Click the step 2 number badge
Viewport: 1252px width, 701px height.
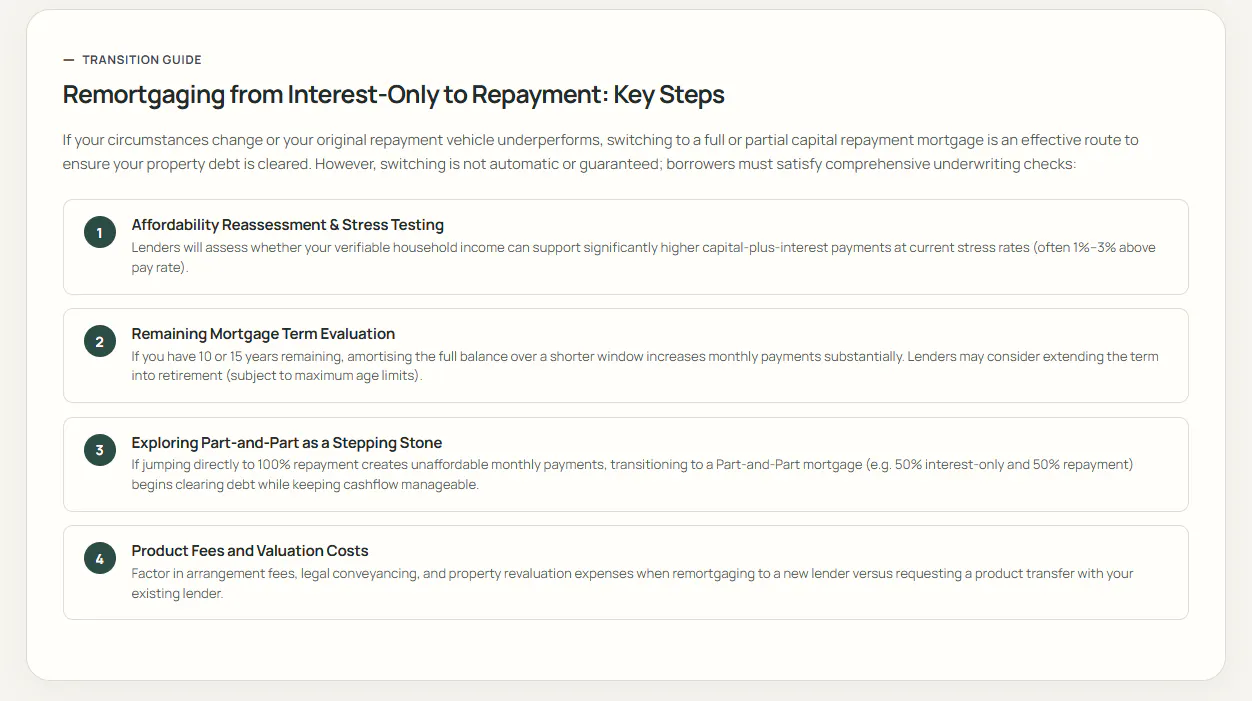(x=100, y=342)
